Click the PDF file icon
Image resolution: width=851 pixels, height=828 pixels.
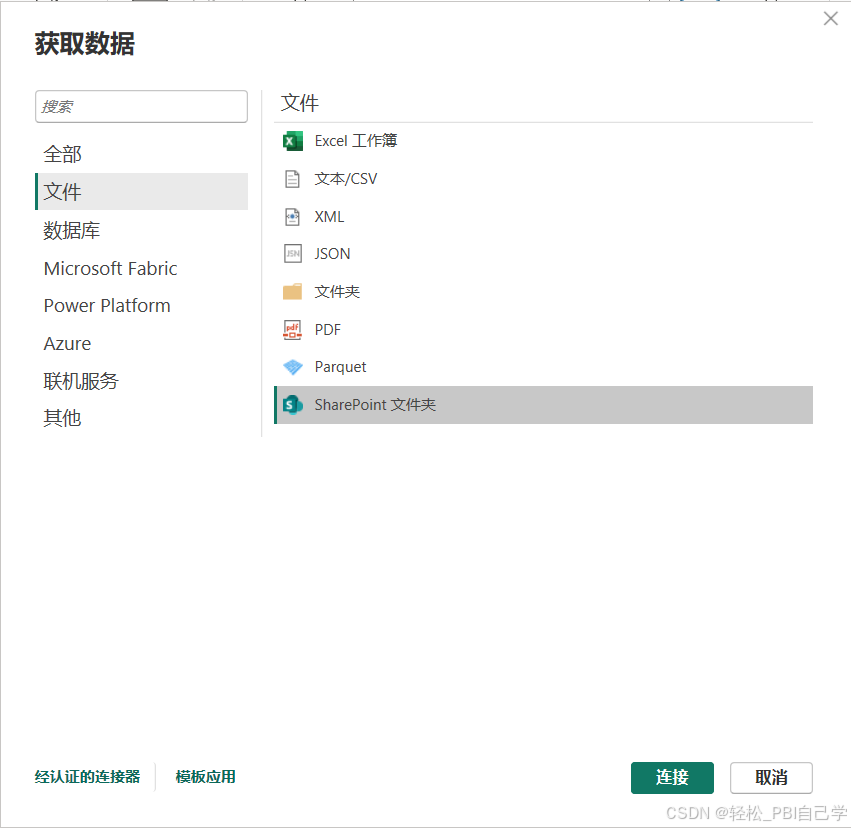click(293, 329)
